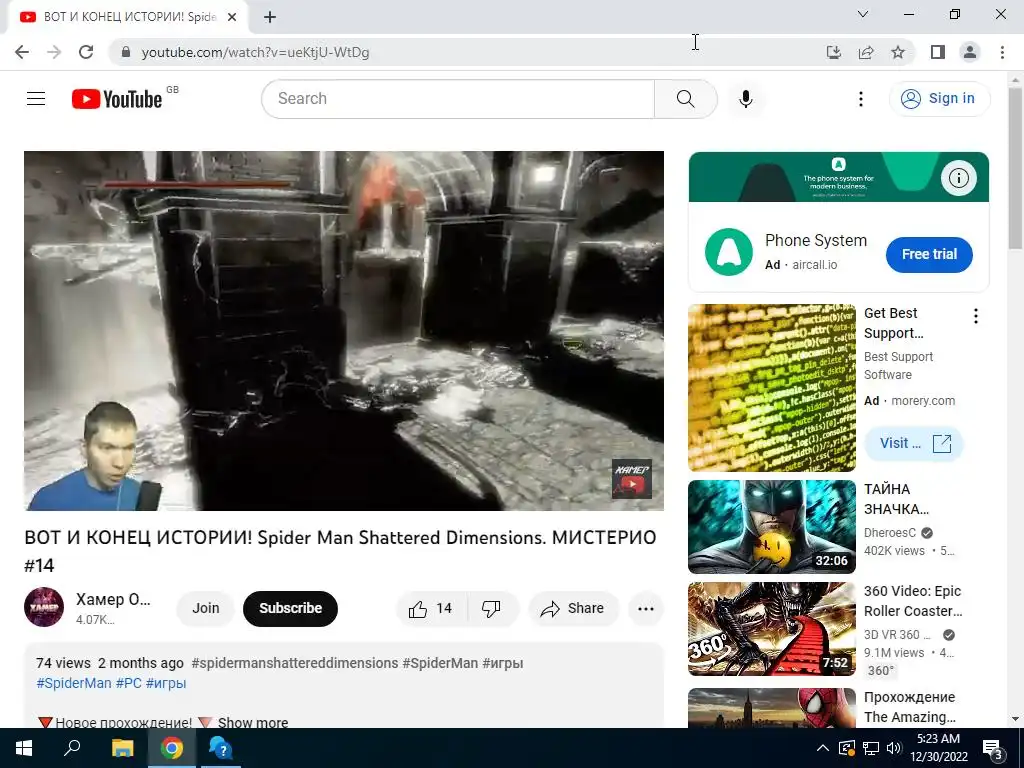This screenshot has width=1024, height=768.
Task: Open the code screen ad thumbnail
Action: (x=772, y=388)
